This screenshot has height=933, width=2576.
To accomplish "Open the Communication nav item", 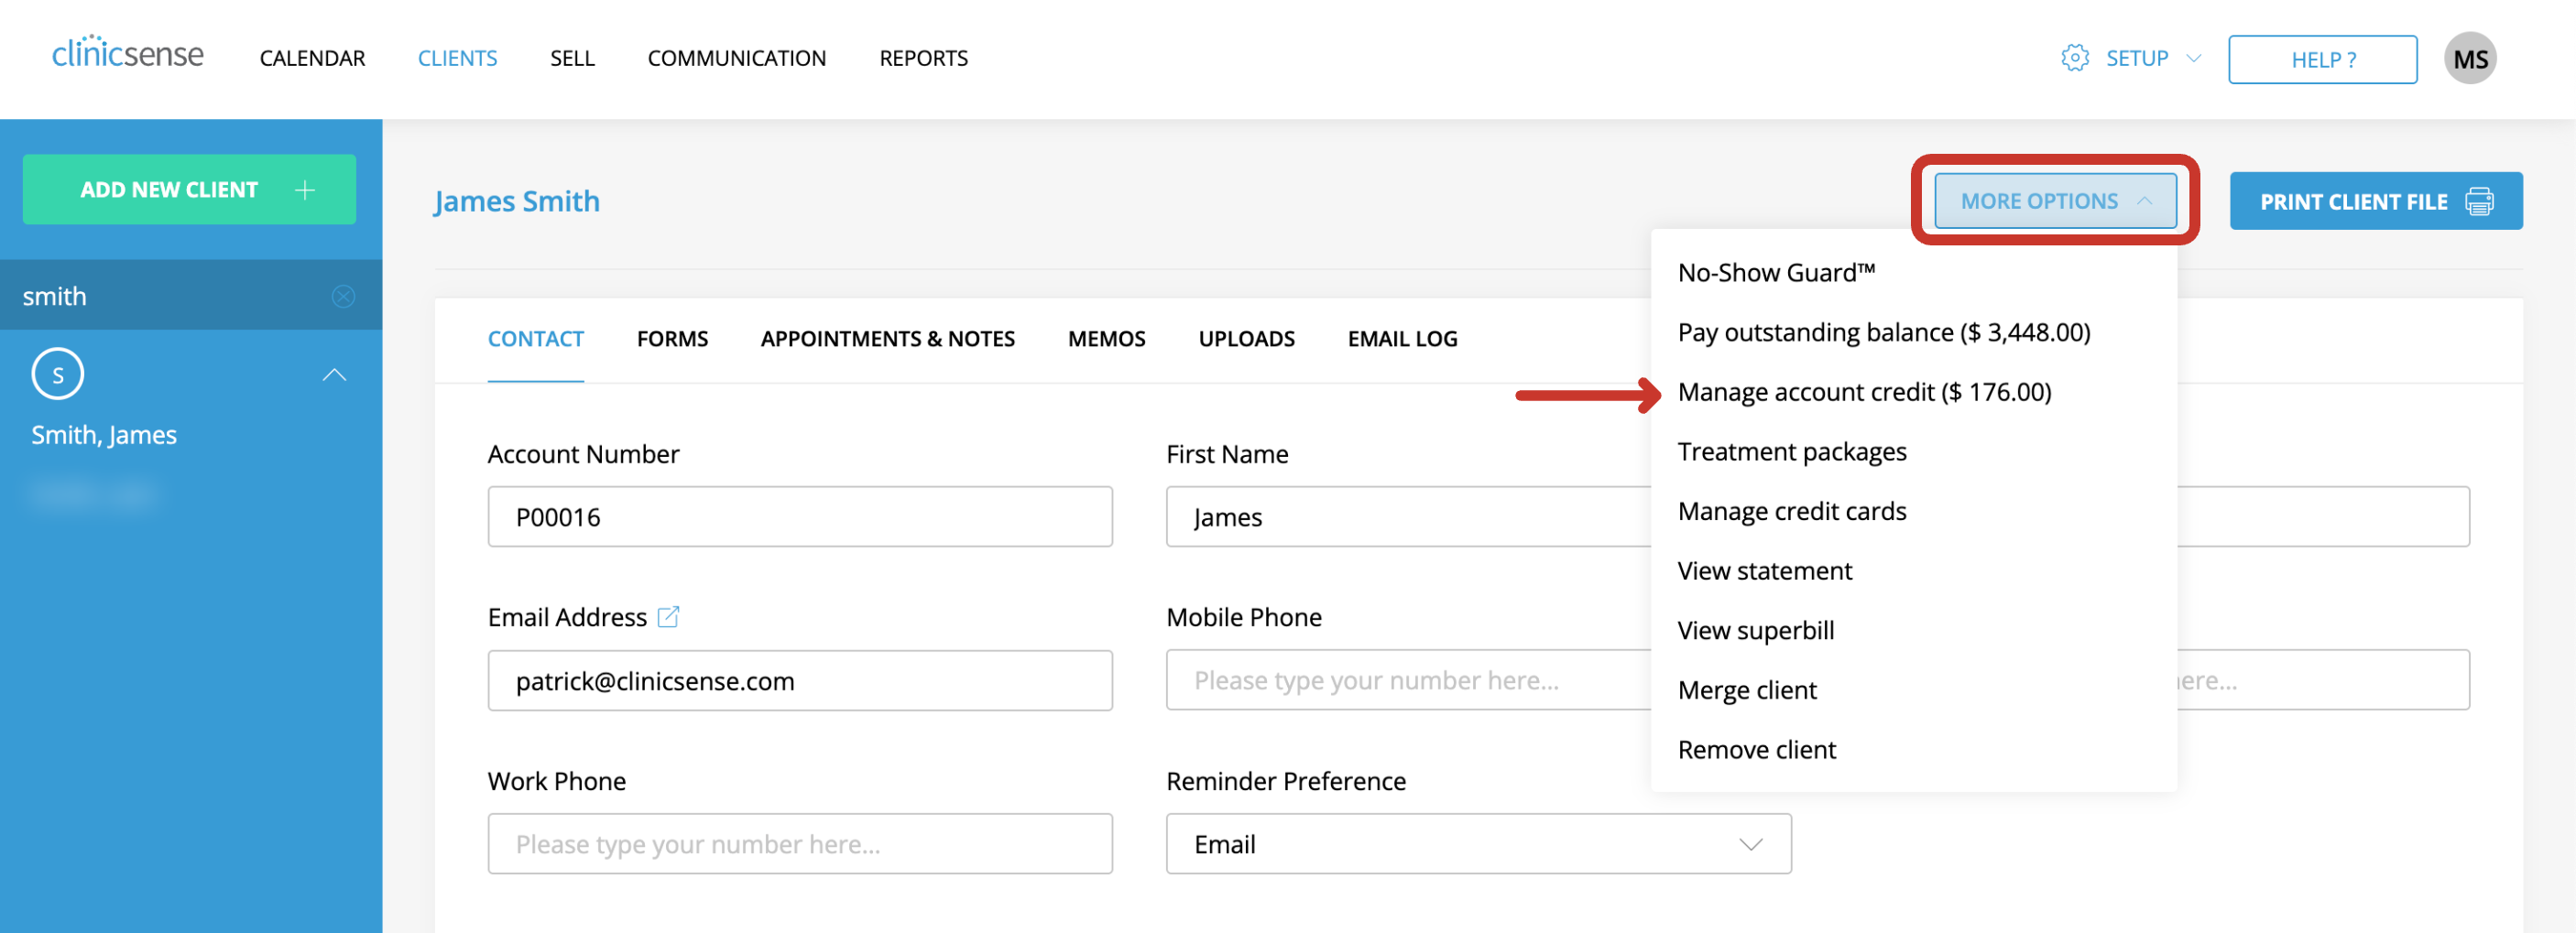I will [736, 58].
